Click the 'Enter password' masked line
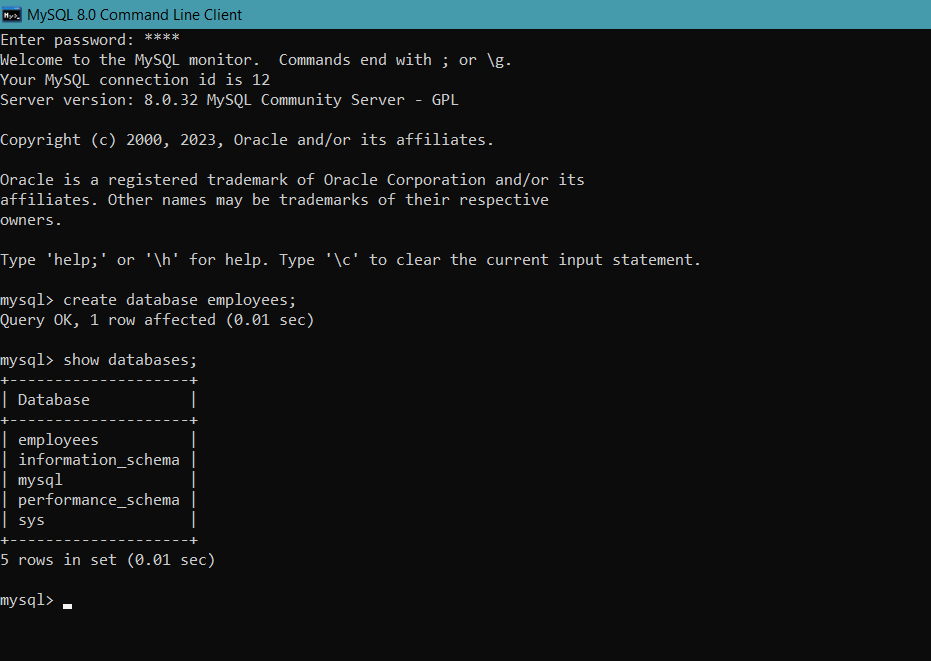The width and height of the screenshot is (931, 661). (90, 40)
